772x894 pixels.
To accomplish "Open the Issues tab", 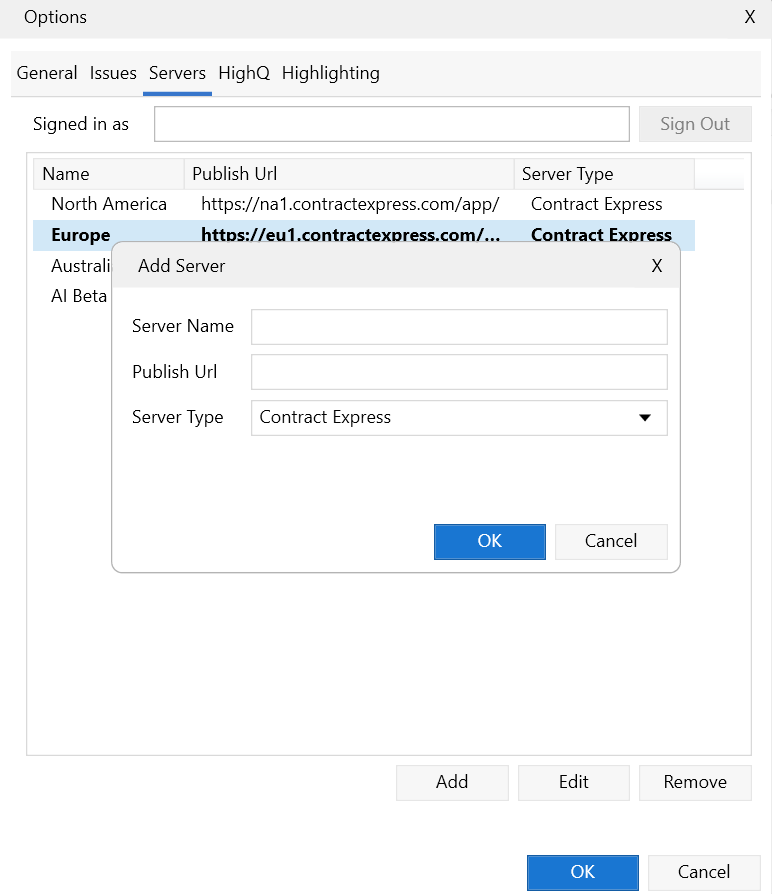I will [x=113, y=73].
